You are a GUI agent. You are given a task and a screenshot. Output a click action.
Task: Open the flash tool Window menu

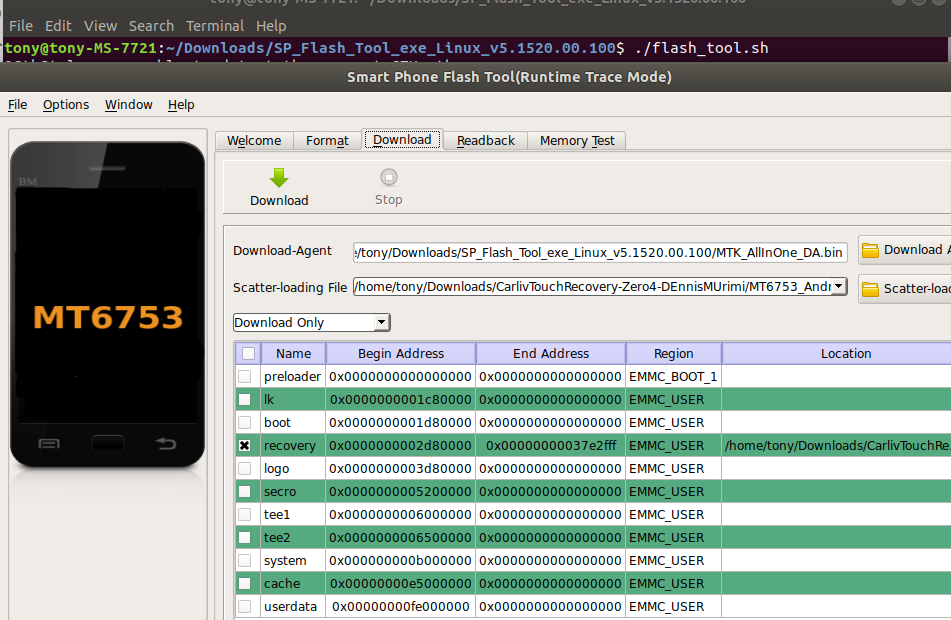coord(128,104)
